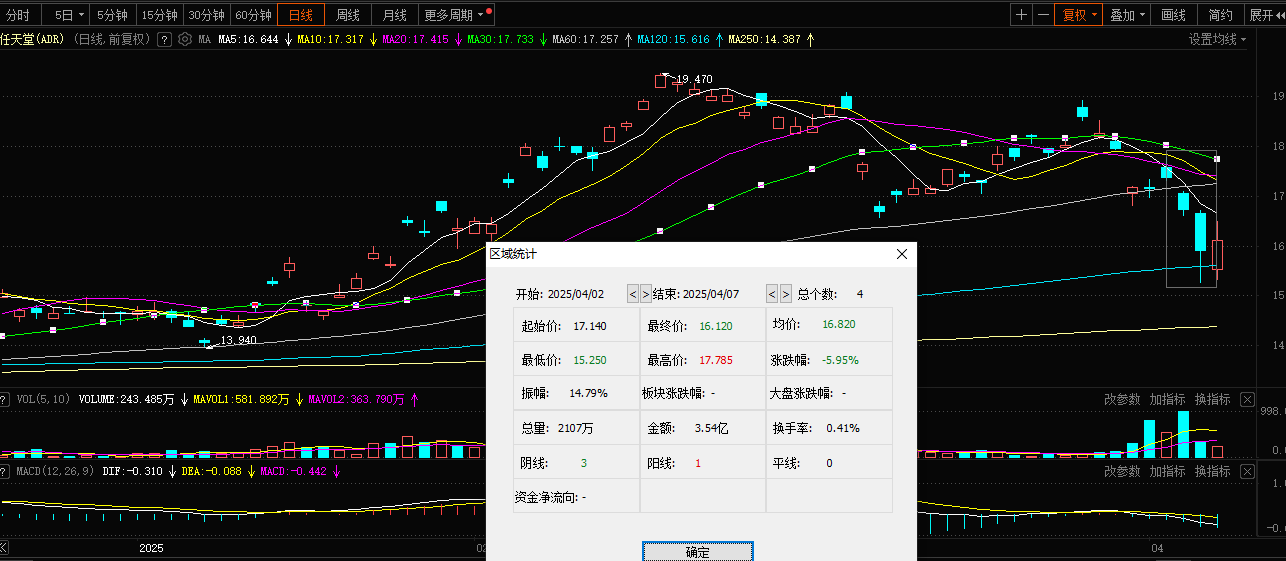Click 换指标 in the VOL panel

pyautogui.click(x=1212, y=399)
